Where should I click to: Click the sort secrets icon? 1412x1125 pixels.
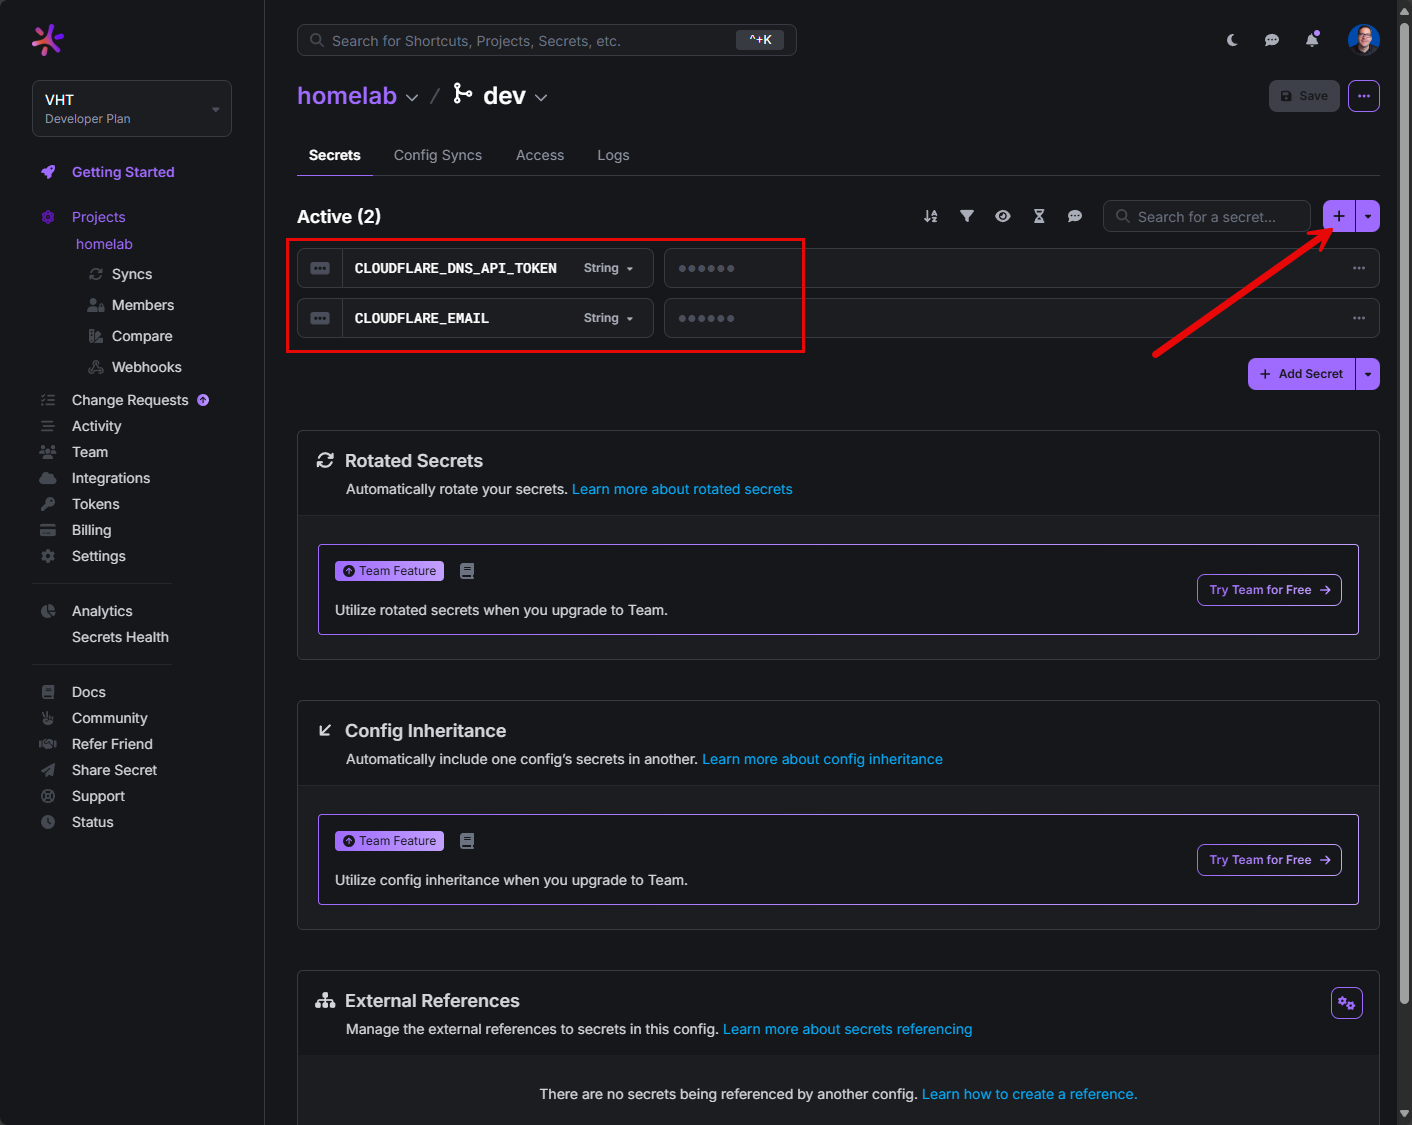[x=931, y=216]
